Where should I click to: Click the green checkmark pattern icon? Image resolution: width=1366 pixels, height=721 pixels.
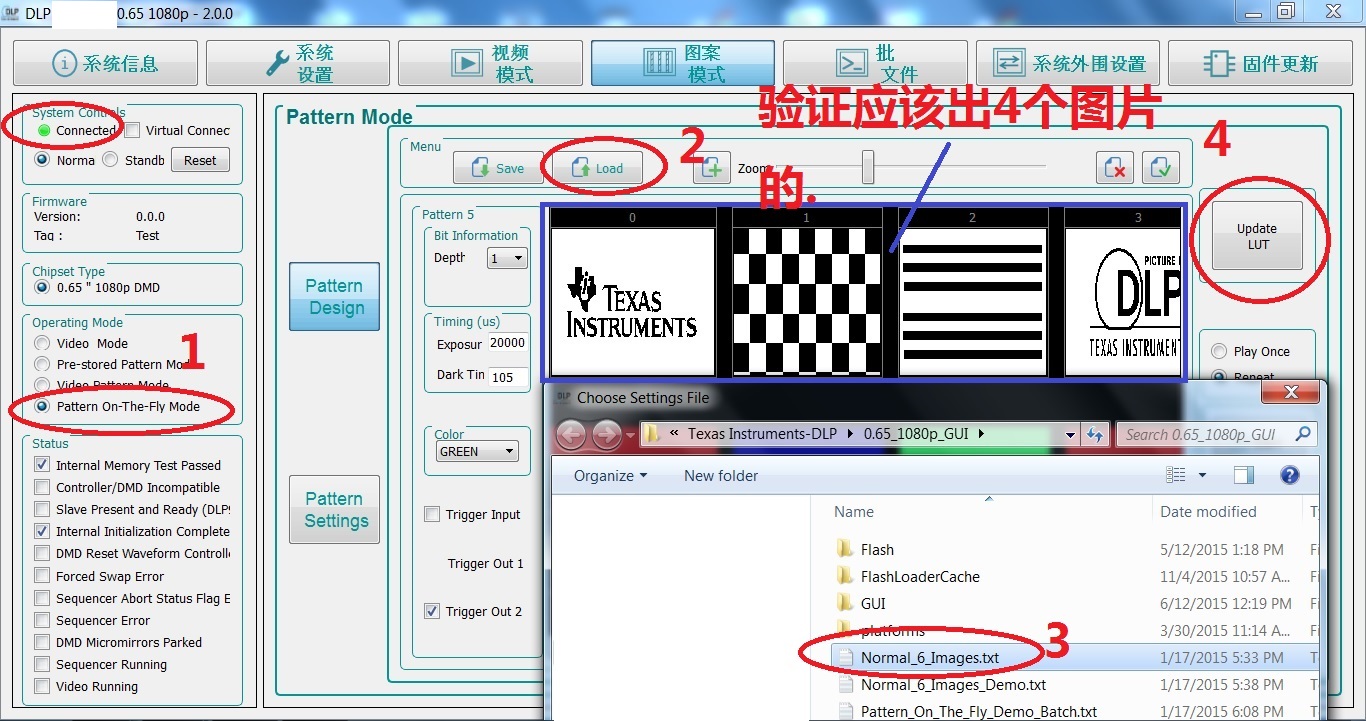tap(1160, 168)
